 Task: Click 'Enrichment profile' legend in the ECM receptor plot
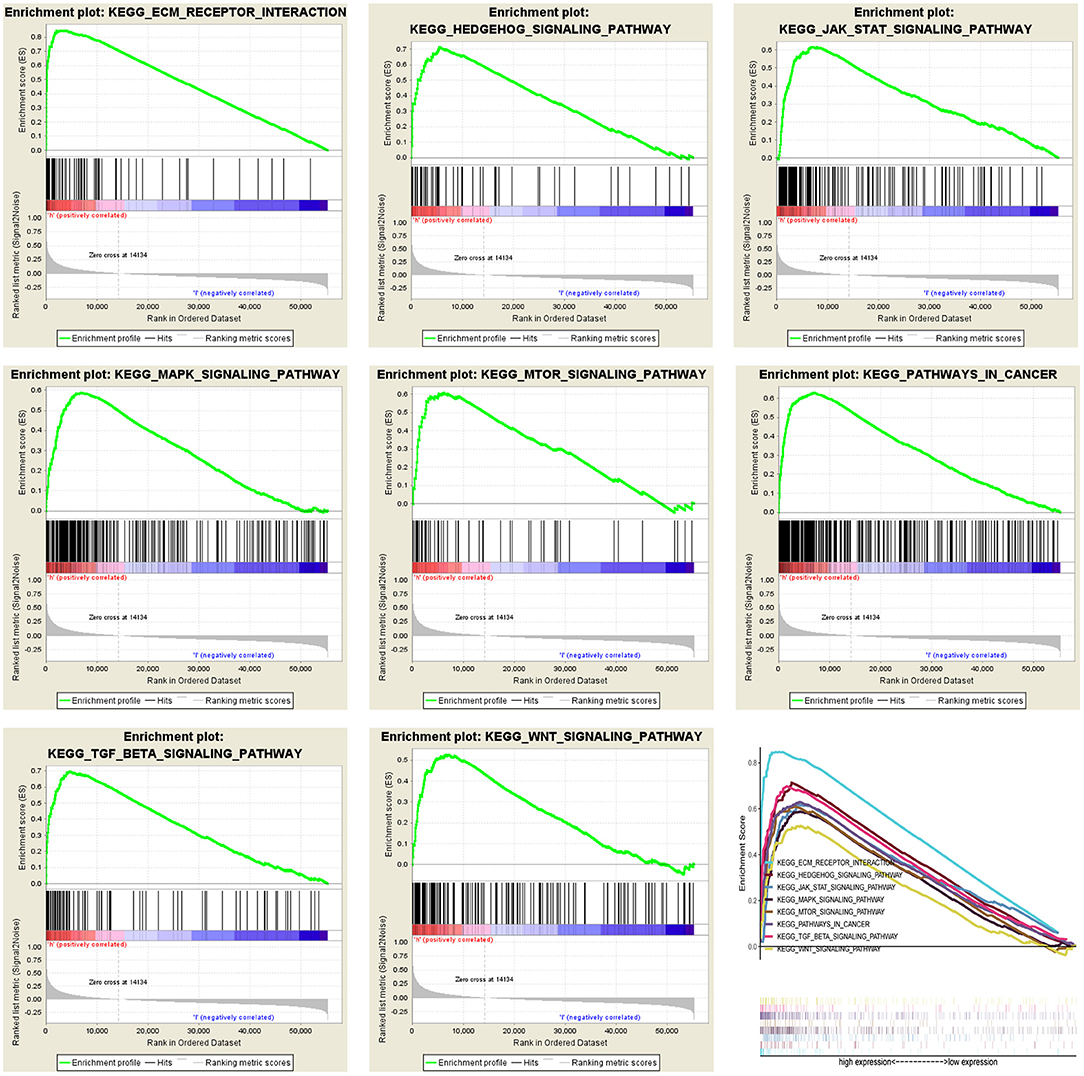coord(100,338)
